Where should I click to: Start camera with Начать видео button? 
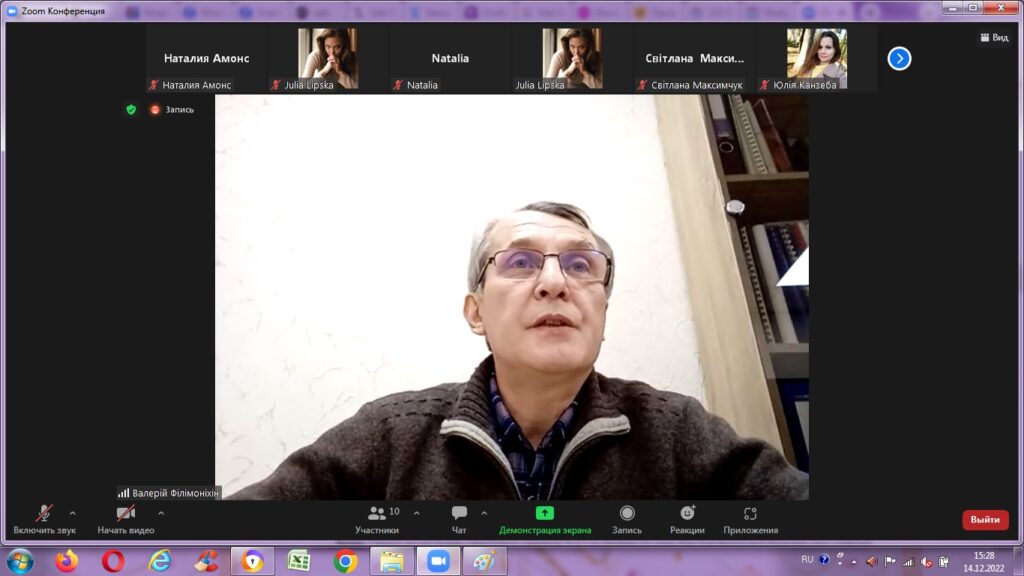126,520
